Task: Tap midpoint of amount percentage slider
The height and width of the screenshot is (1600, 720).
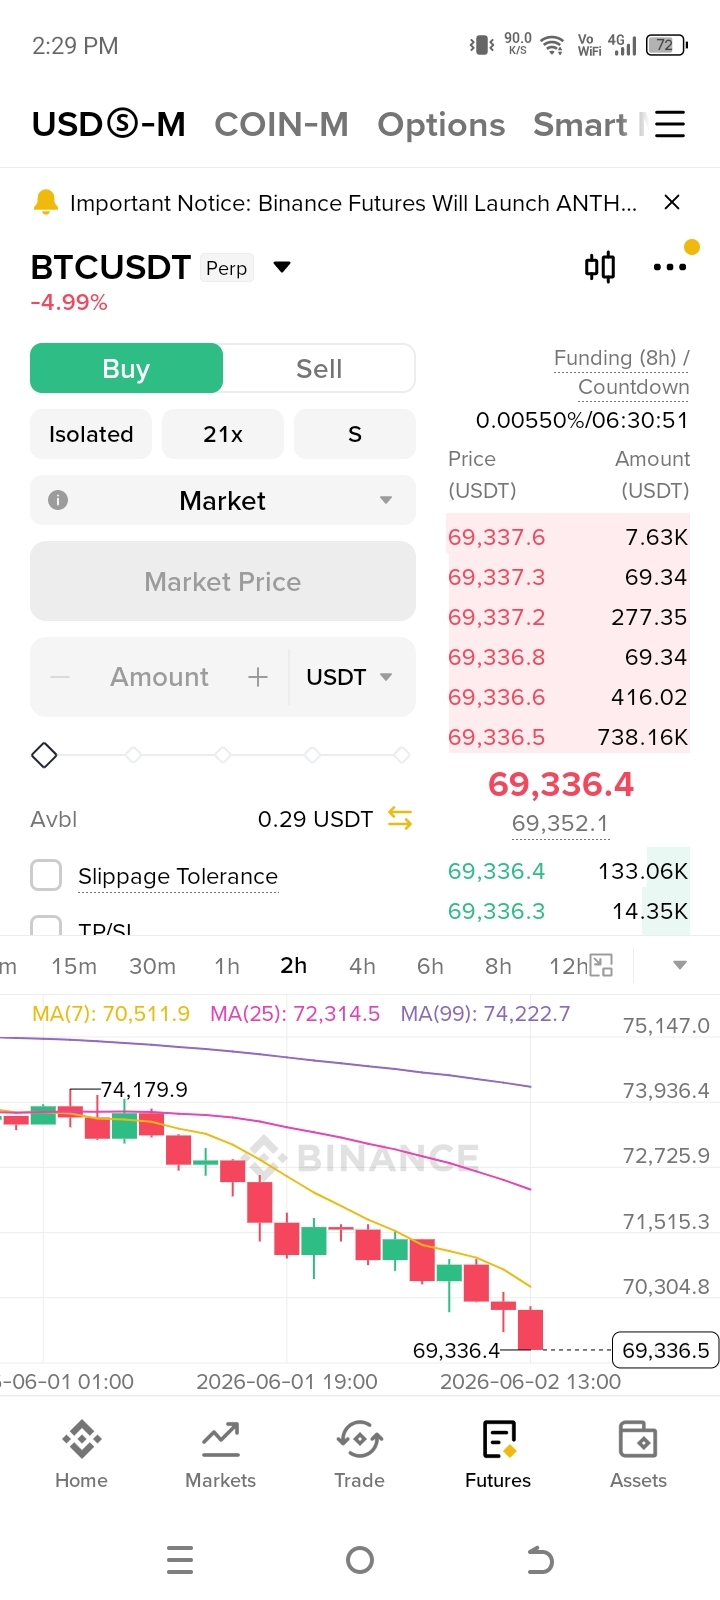Action: click(x=223, y=754)
